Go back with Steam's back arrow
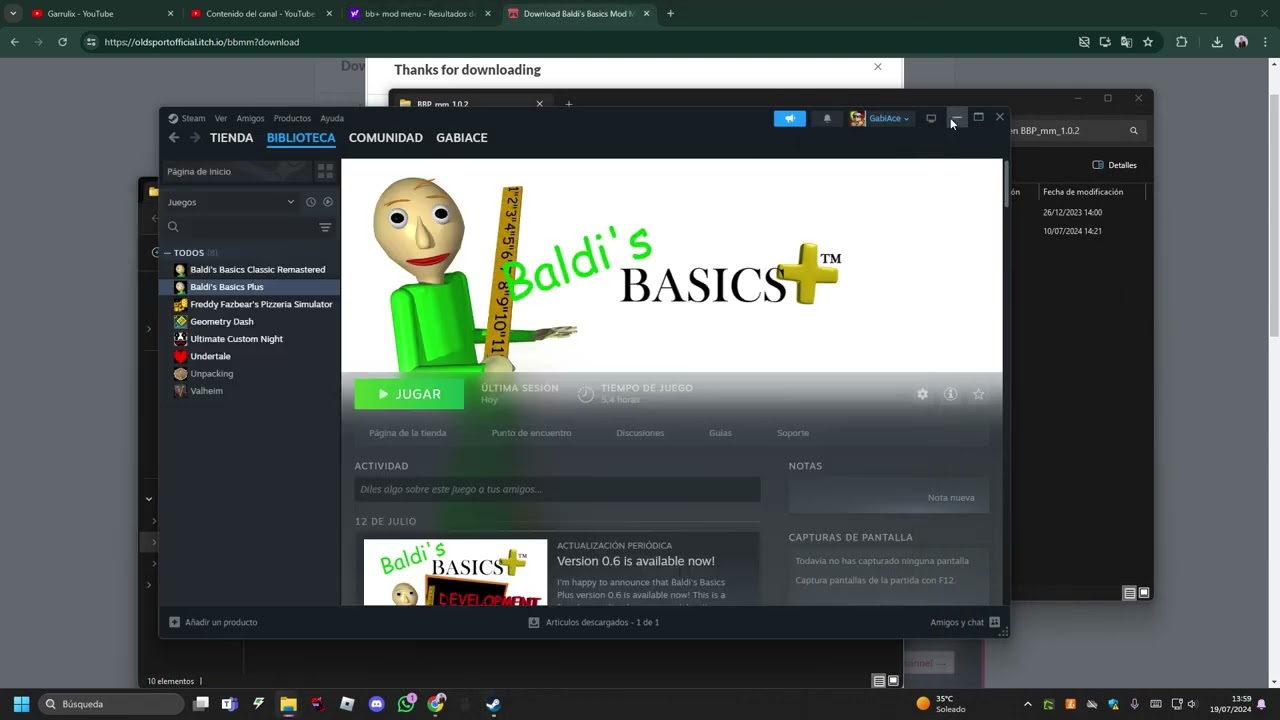Image resolution: width=1280 pixels, height=720 pixels. coord(174,138)
